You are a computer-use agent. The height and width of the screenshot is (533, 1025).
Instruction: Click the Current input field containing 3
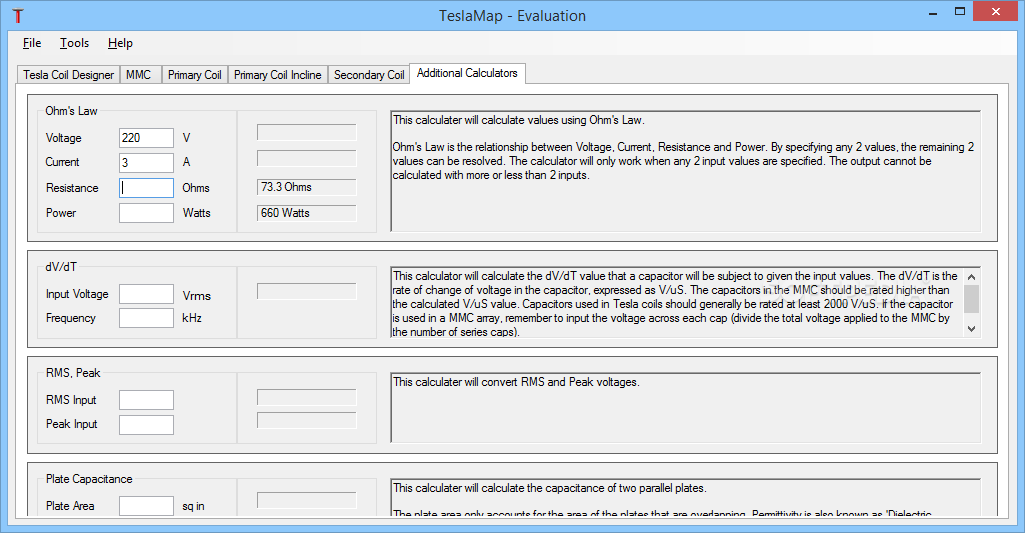pos(146,162)
